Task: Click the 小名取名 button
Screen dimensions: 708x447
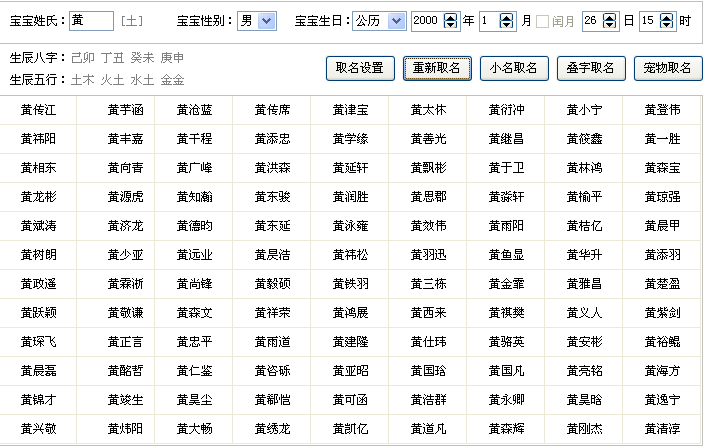Action: tap(514, 68)
